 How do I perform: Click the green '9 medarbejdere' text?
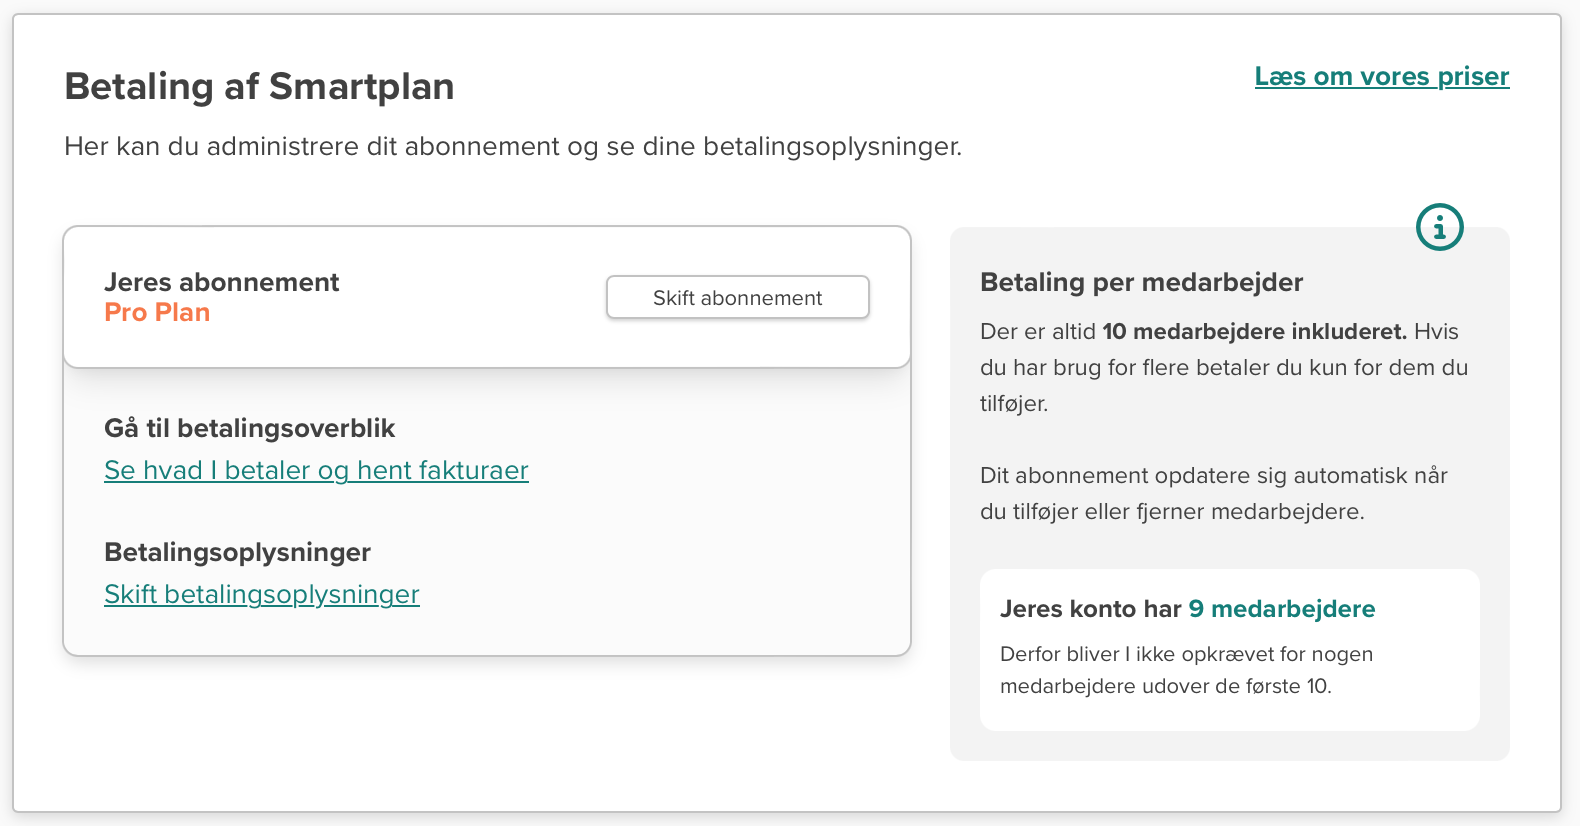coord(1281,609)
